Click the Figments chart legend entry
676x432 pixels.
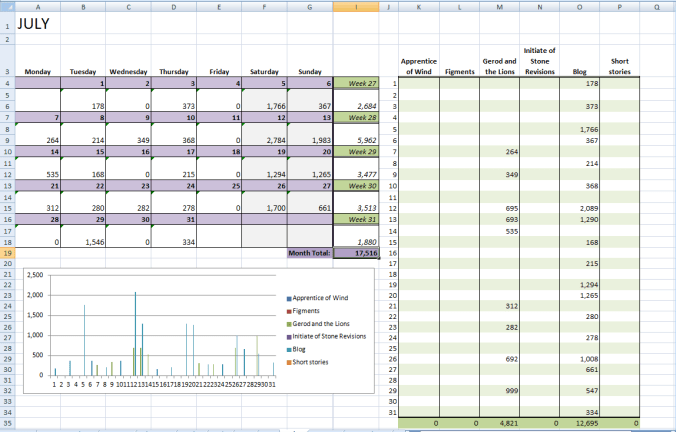tap(304, 311)
